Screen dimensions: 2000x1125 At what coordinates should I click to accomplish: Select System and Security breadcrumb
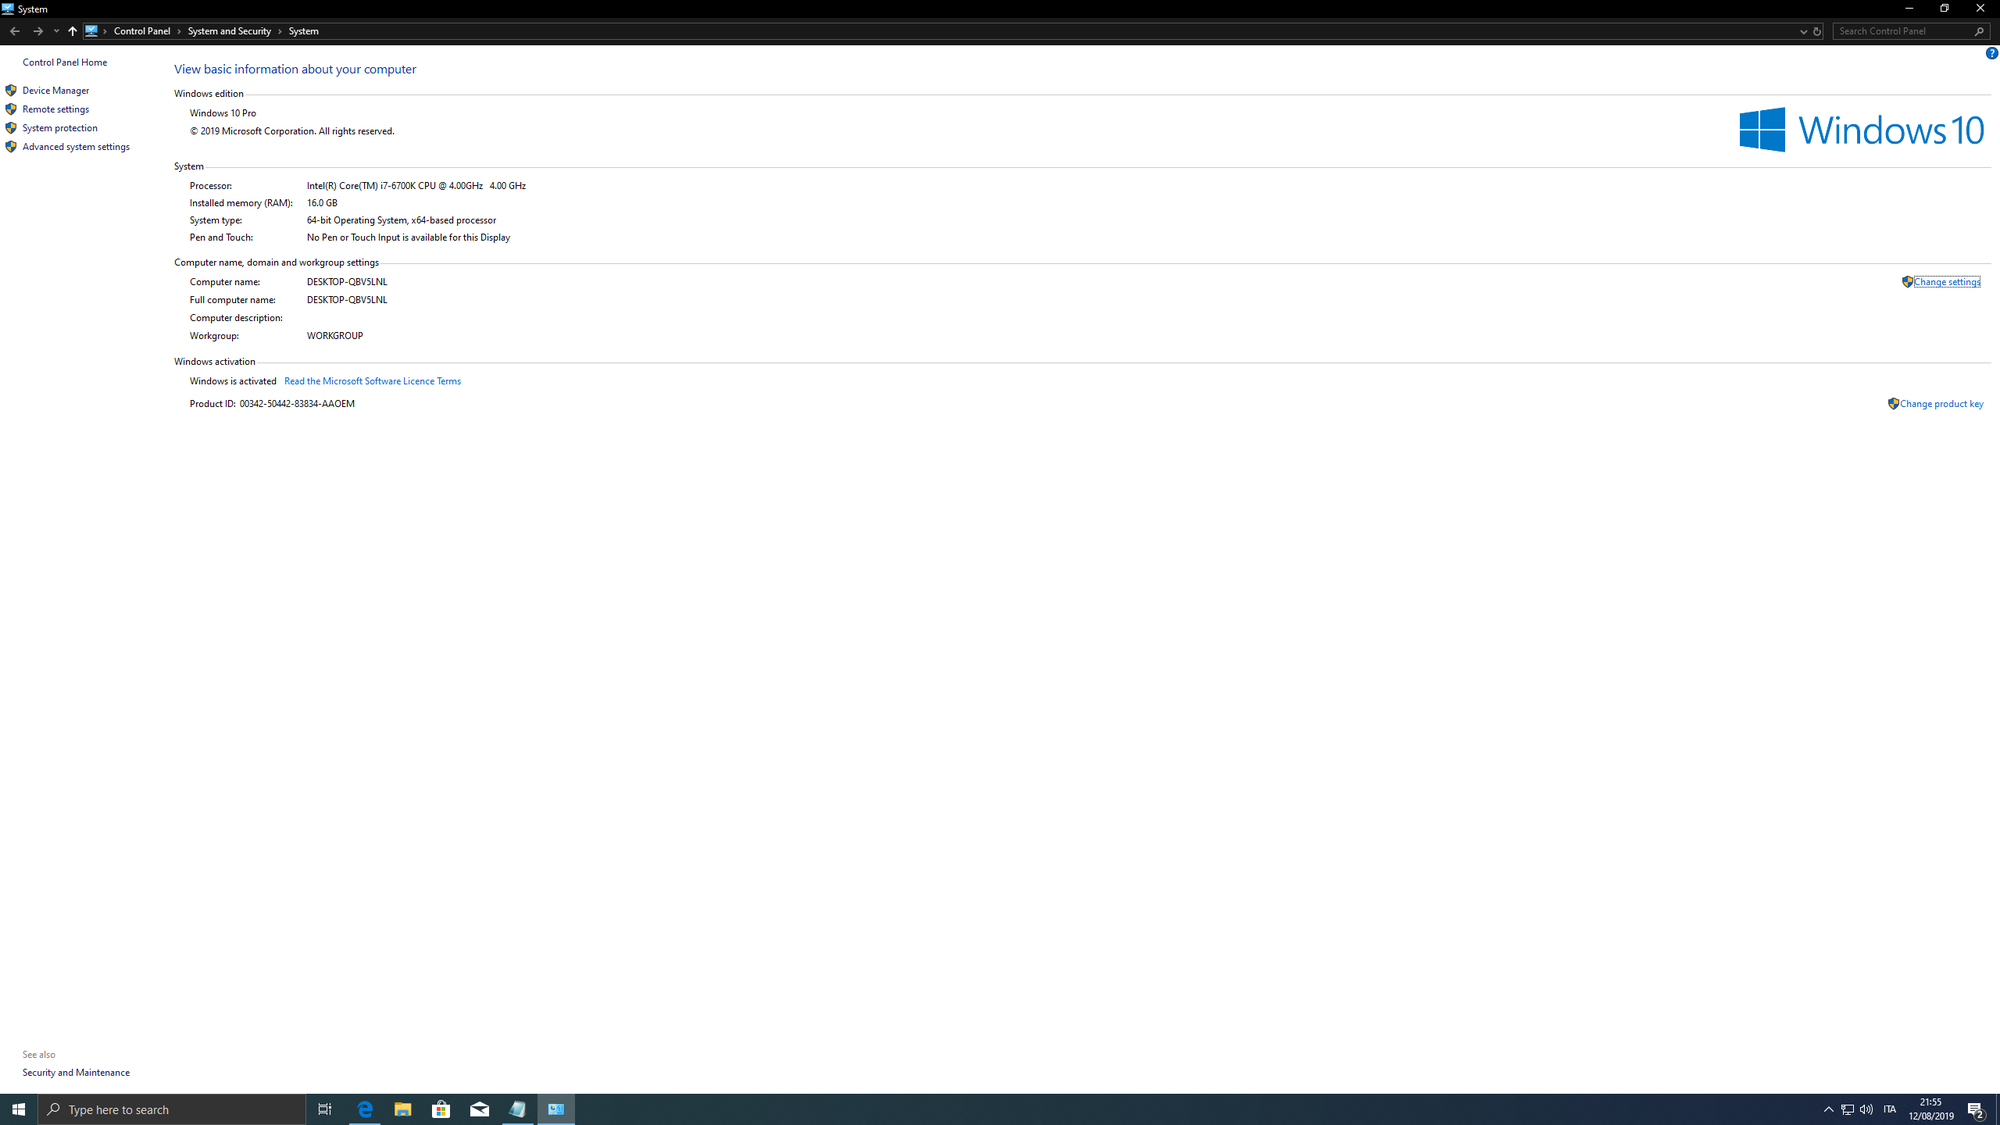coord(229,31)
